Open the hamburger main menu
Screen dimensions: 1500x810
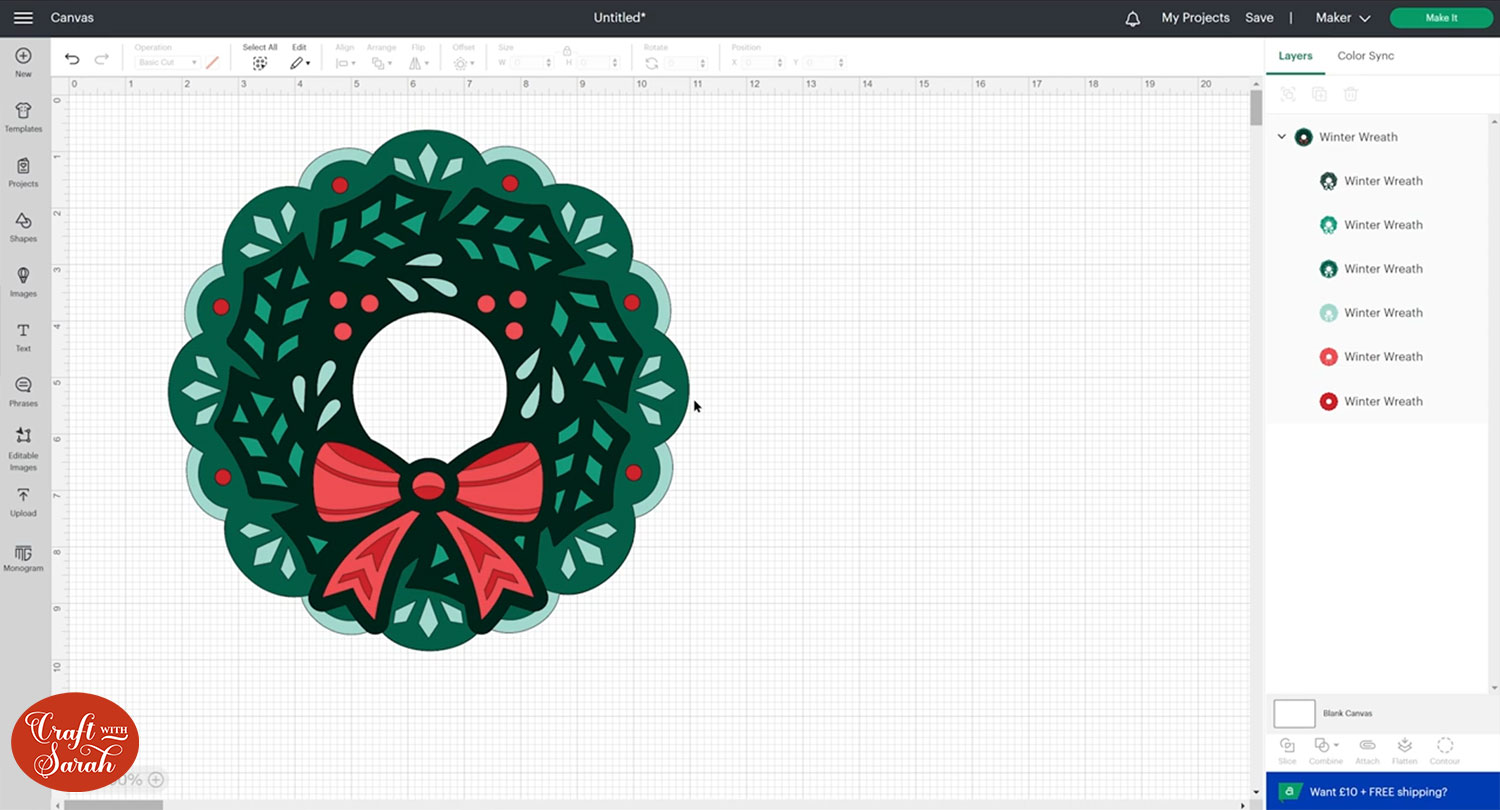coord(23,18)
